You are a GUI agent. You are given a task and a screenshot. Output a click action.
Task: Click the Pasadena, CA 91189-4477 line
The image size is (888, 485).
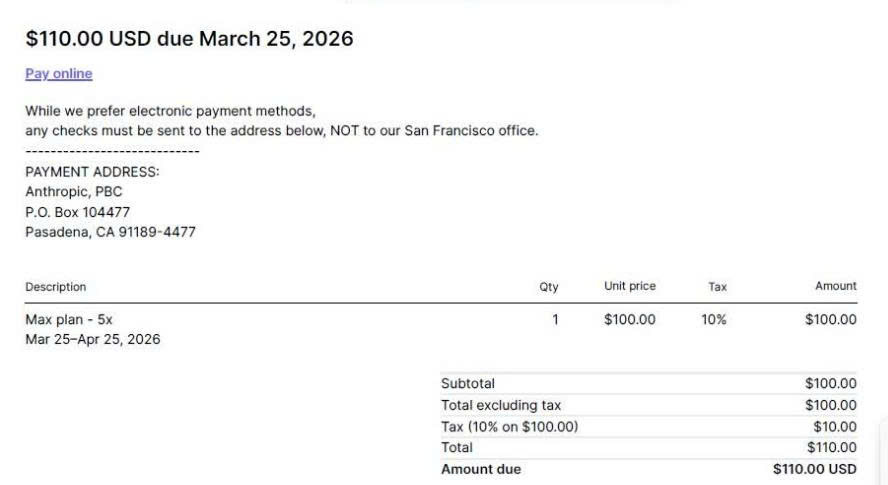tap(110, 232)
